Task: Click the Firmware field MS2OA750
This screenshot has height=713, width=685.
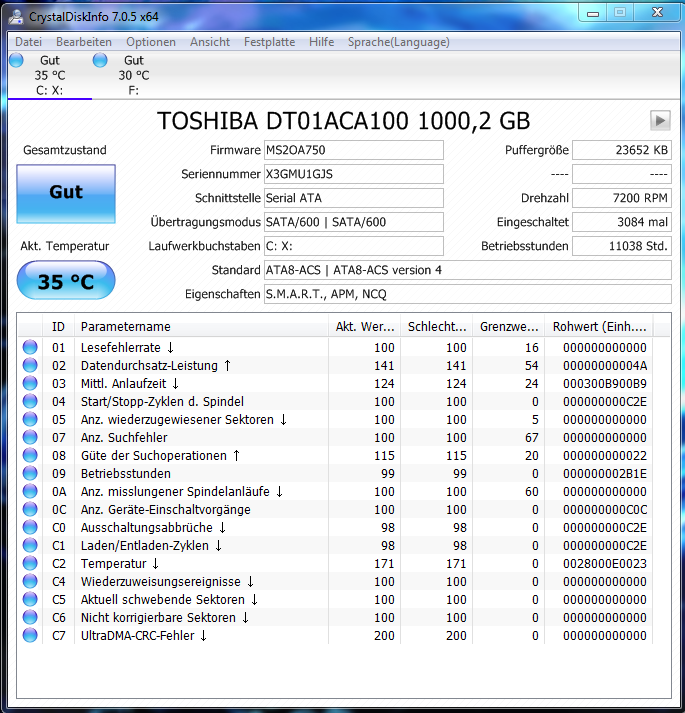Action: coord(353,150)
